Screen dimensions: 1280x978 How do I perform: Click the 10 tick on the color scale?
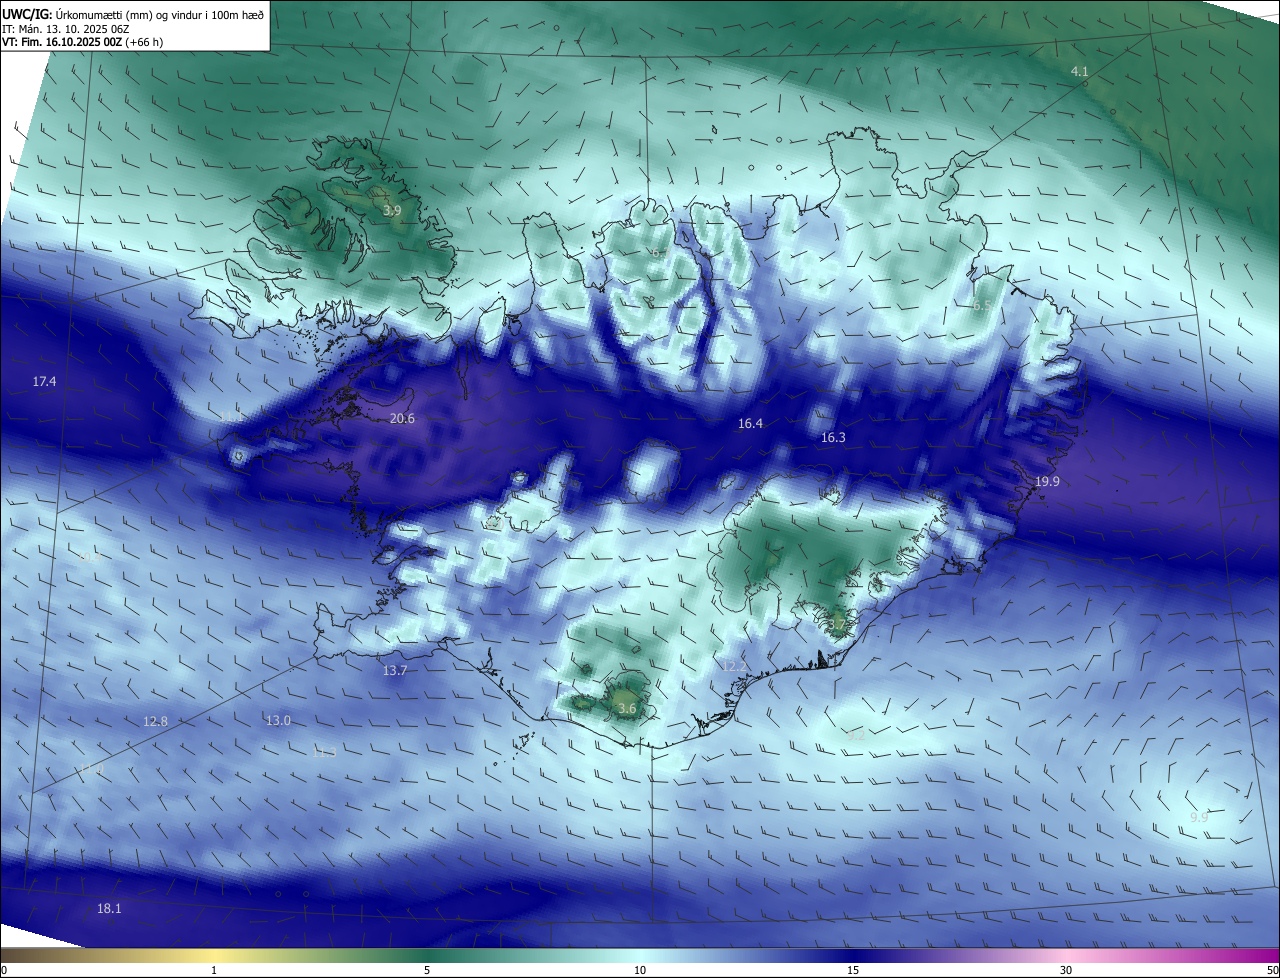pyautogui.click(x=640, y=970)
